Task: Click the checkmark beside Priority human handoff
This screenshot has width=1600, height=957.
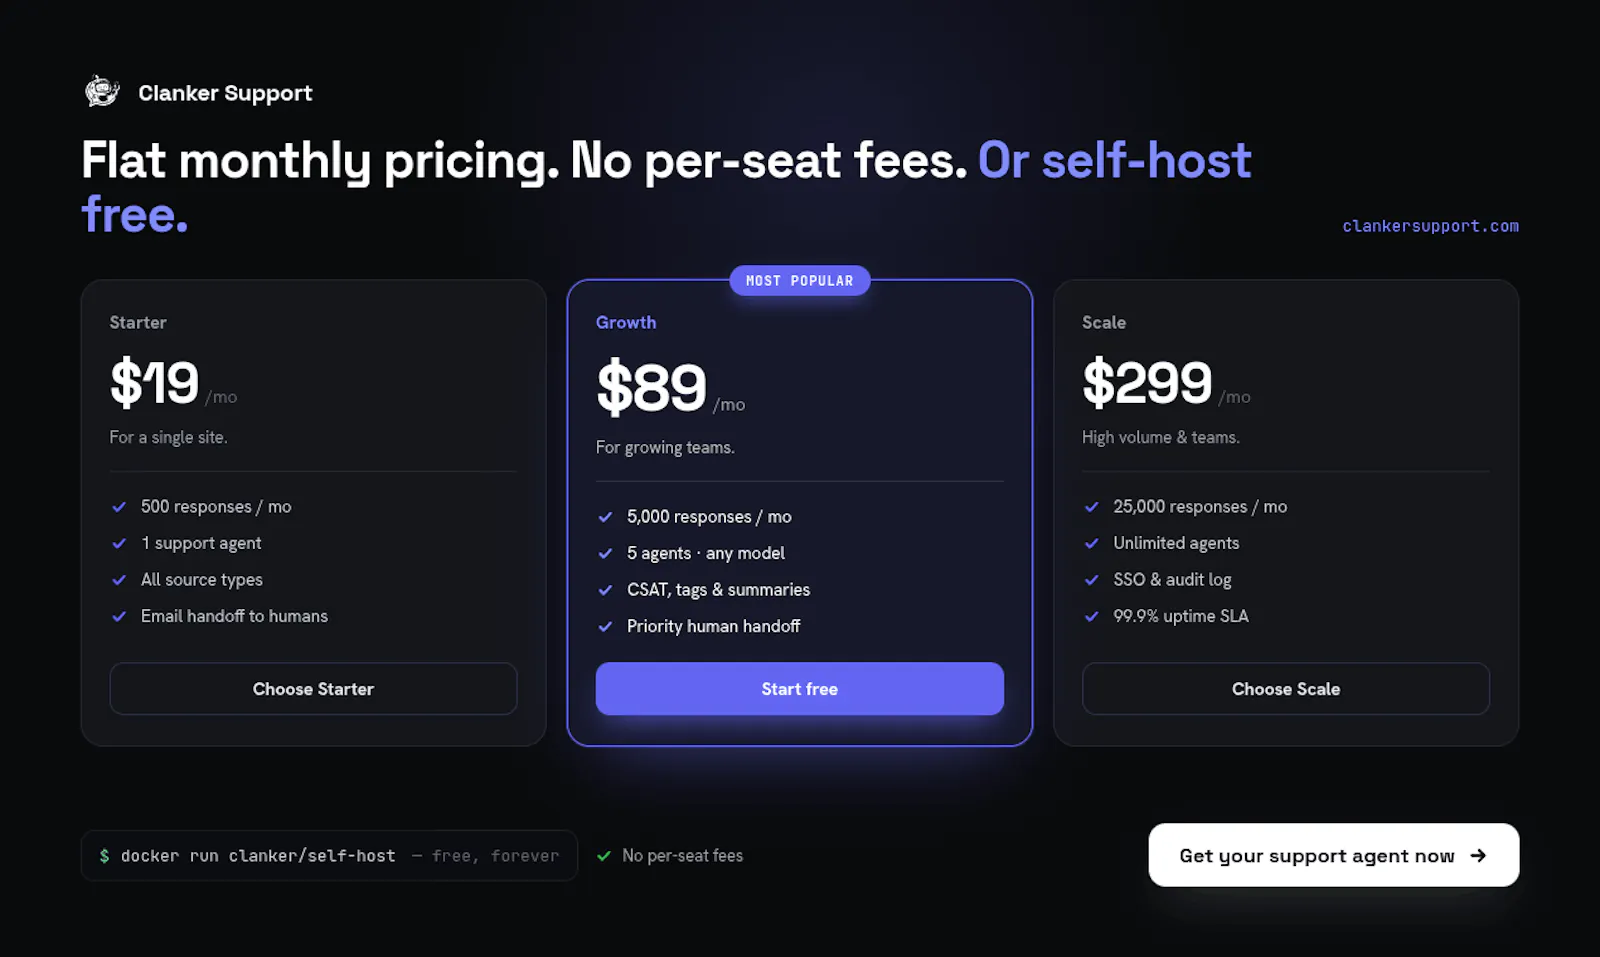Action: (605, 627)
